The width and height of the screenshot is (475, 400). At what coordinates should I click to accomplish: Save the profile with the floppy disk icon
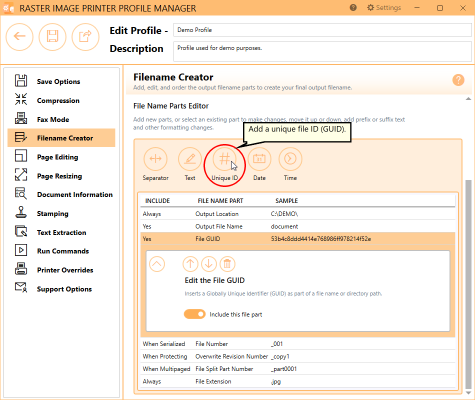[52, 36]
